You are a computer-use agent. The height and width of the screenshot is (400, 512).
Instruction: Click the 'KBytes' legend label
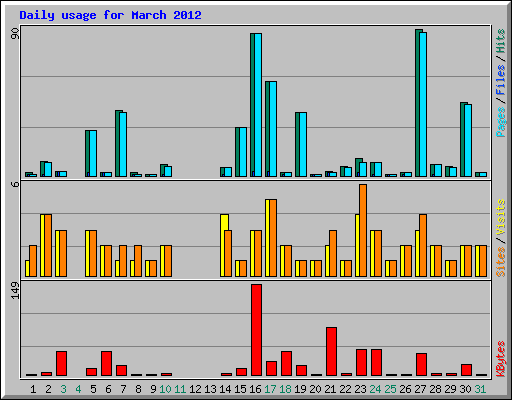501,359
